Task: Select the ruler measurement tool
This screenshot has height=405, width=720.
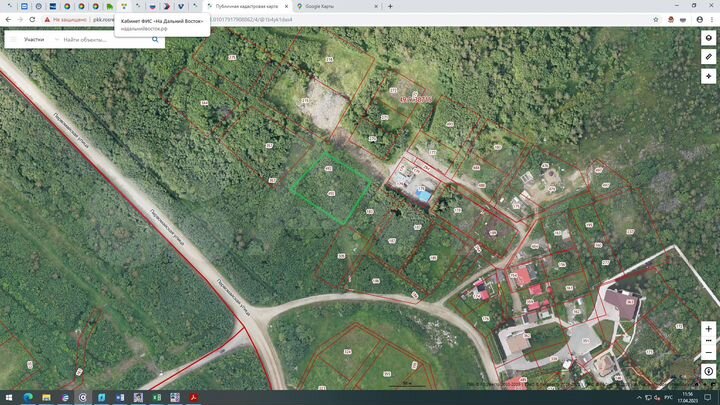Action: tap(708, 57)
